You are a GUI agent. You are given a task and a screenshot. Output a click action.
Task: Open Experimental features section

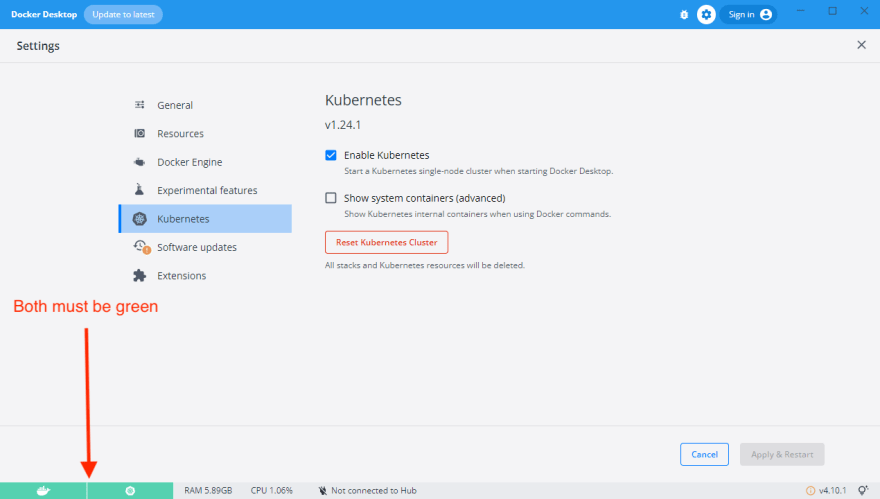pos(205,190)
